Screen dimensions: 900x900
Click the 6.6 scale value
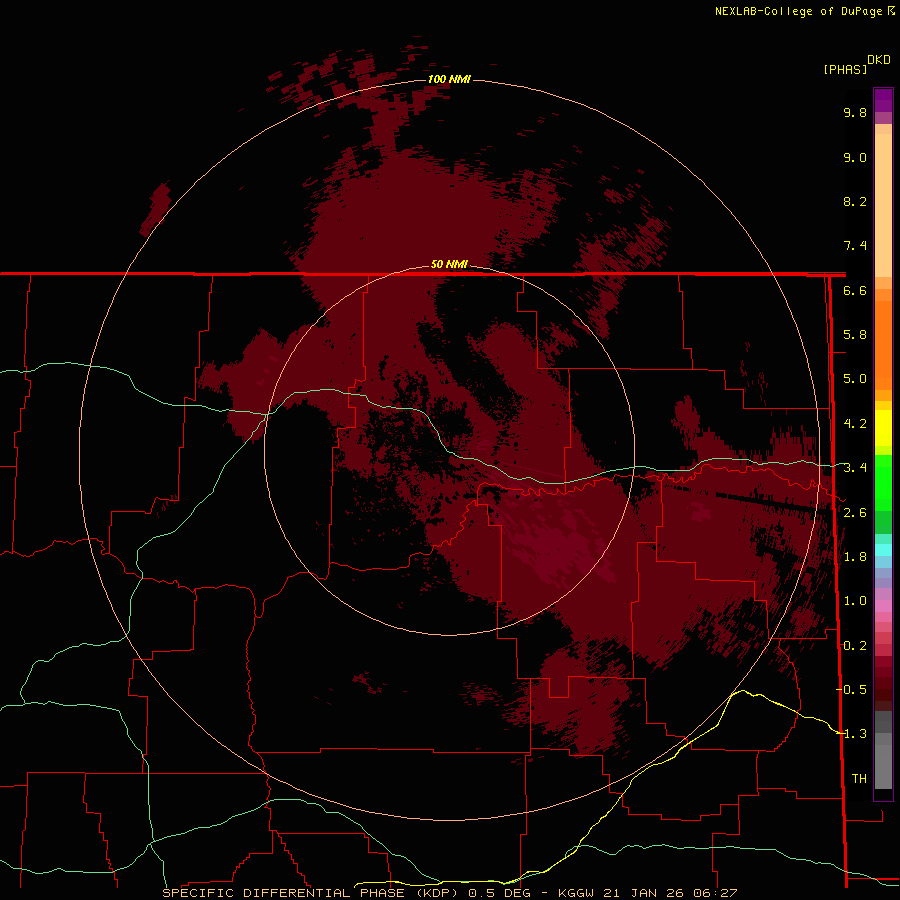(855, 290)
